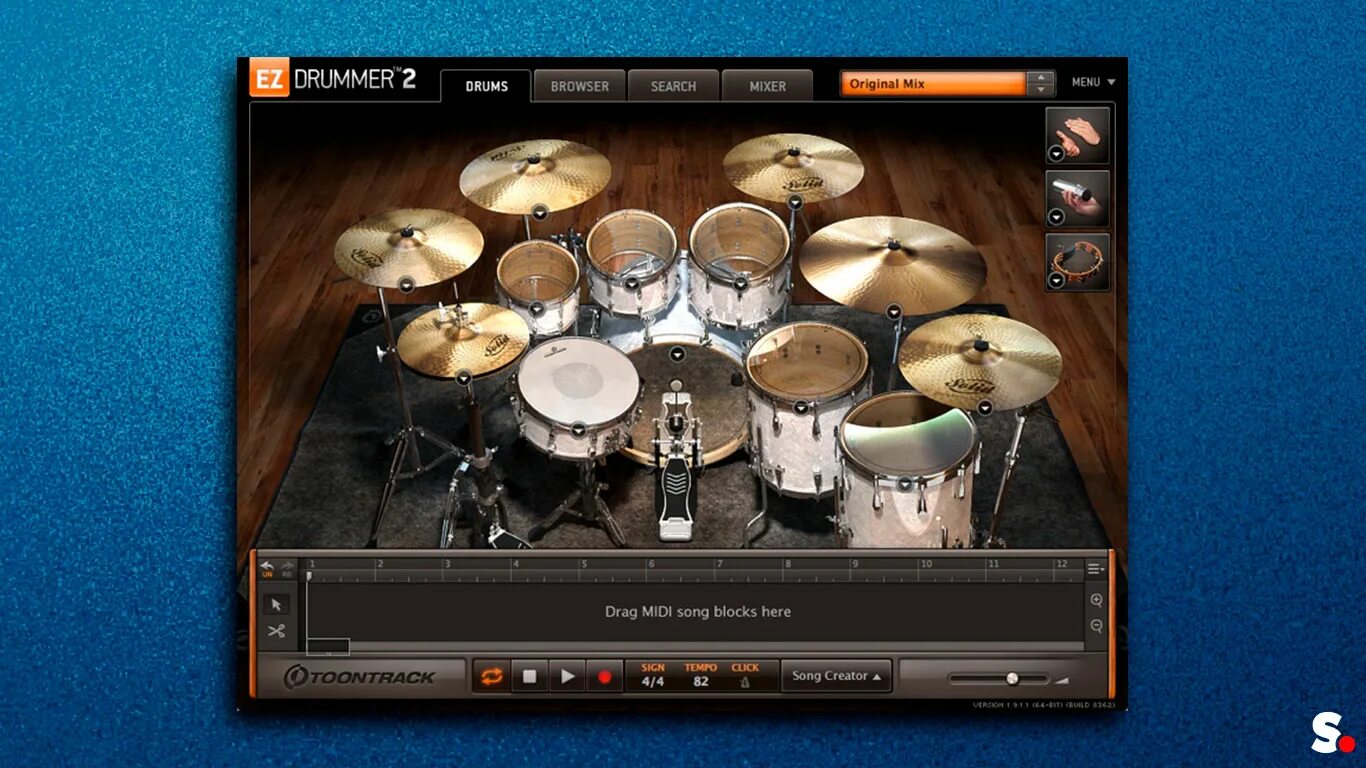Click the master volume slider knob

[x=1012, y=678]
